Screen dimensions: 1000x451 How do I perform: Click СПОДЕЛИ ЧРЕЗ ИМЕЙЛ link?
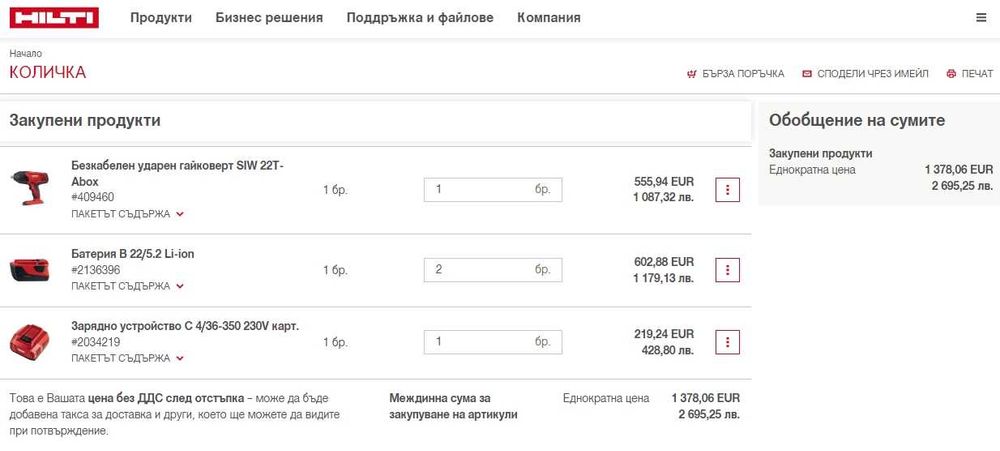(x=872, y=74)
